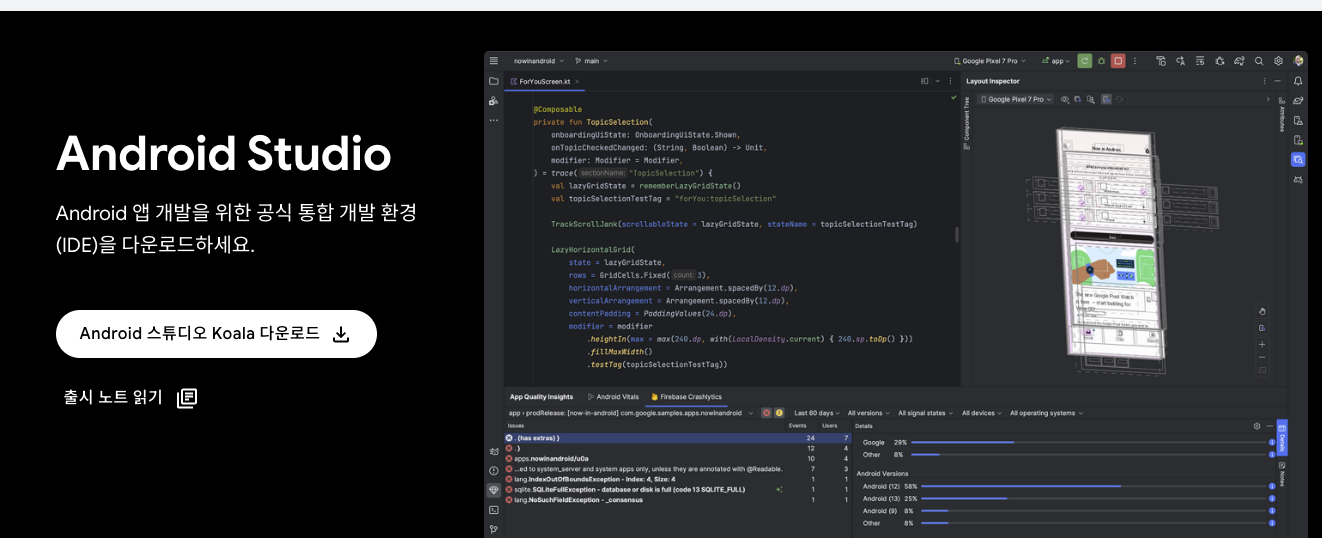Select the pan hand tool in Layout Inspector

tap(1262, 311)
